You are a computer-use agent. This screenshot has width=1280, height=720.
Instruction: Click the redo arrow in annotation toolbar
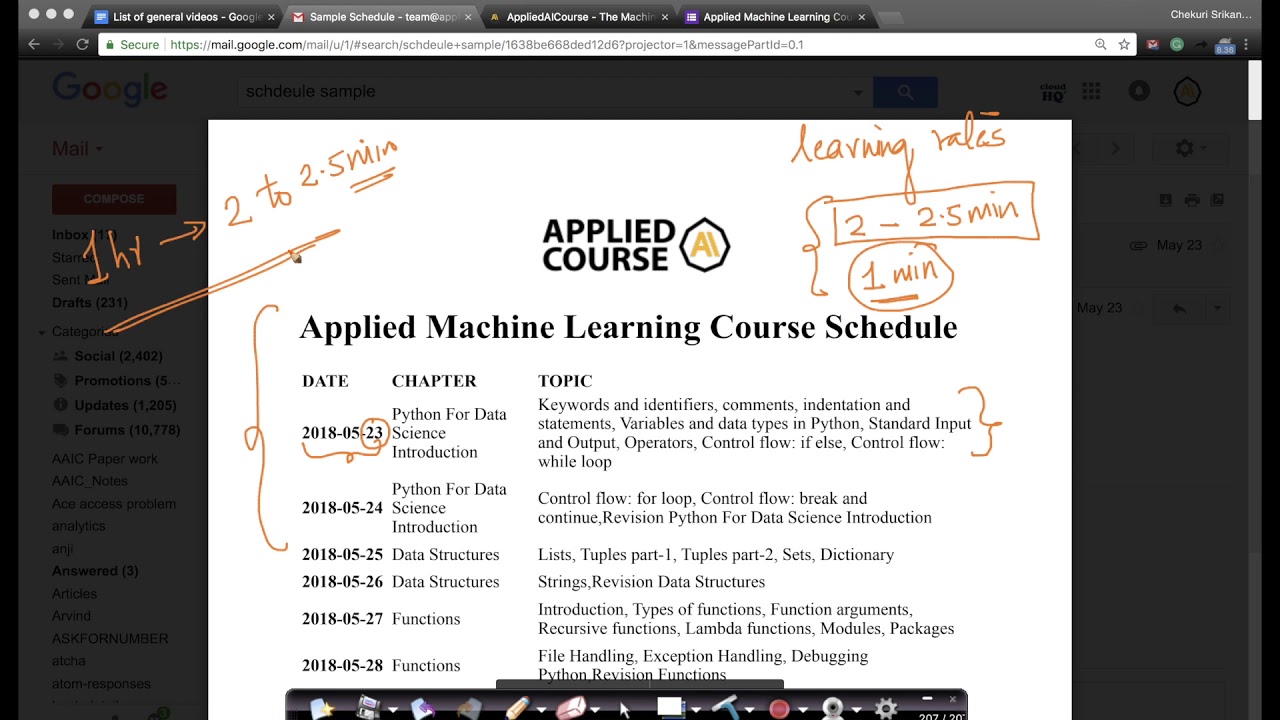pos(469,708)
